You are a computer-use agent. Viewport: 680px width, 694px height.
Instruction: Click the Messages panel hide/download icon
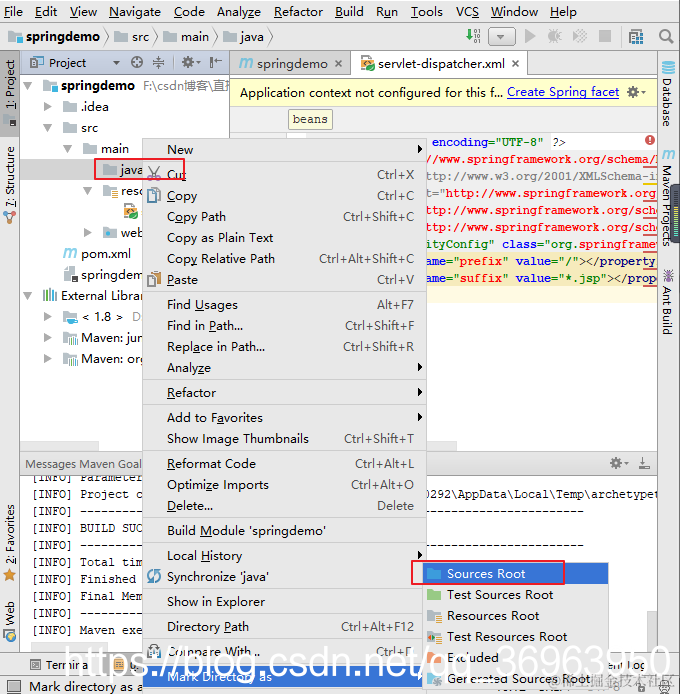[x=644, y=463]
